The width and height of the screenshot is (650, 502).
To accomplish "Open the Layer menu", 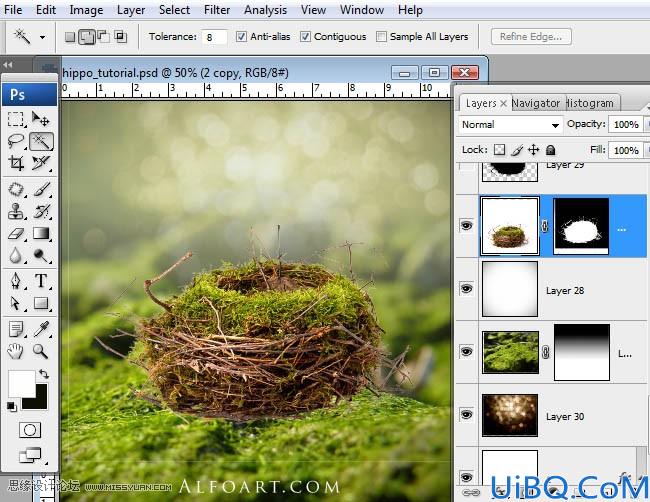I will pos(131,10).
